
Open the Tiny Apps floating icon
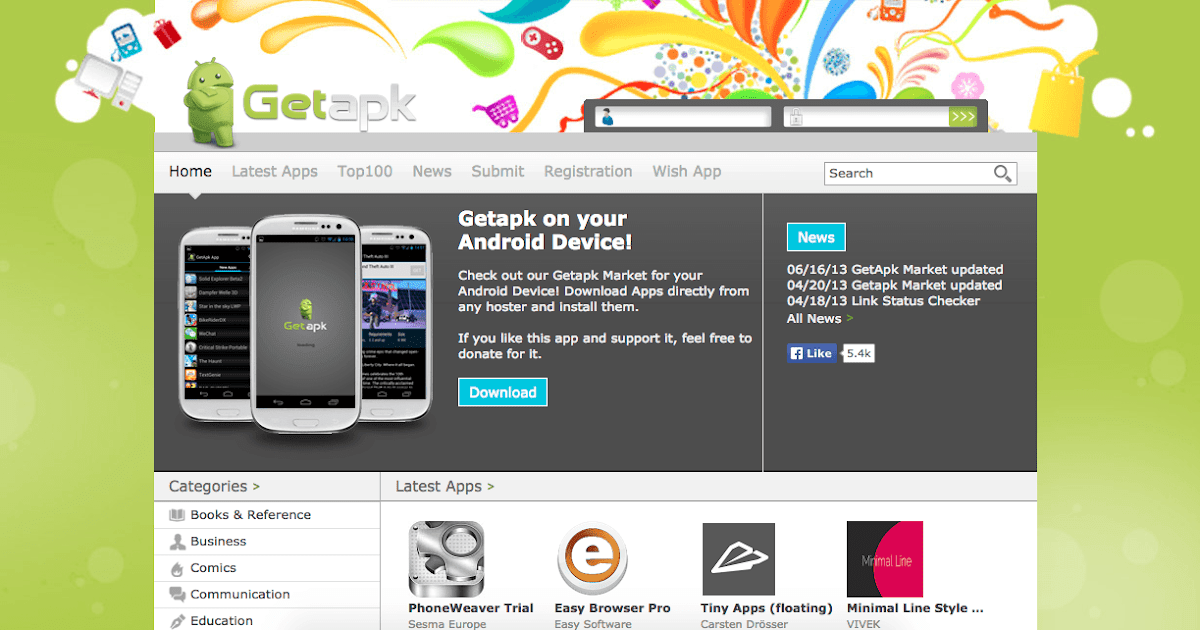(739, 559)
